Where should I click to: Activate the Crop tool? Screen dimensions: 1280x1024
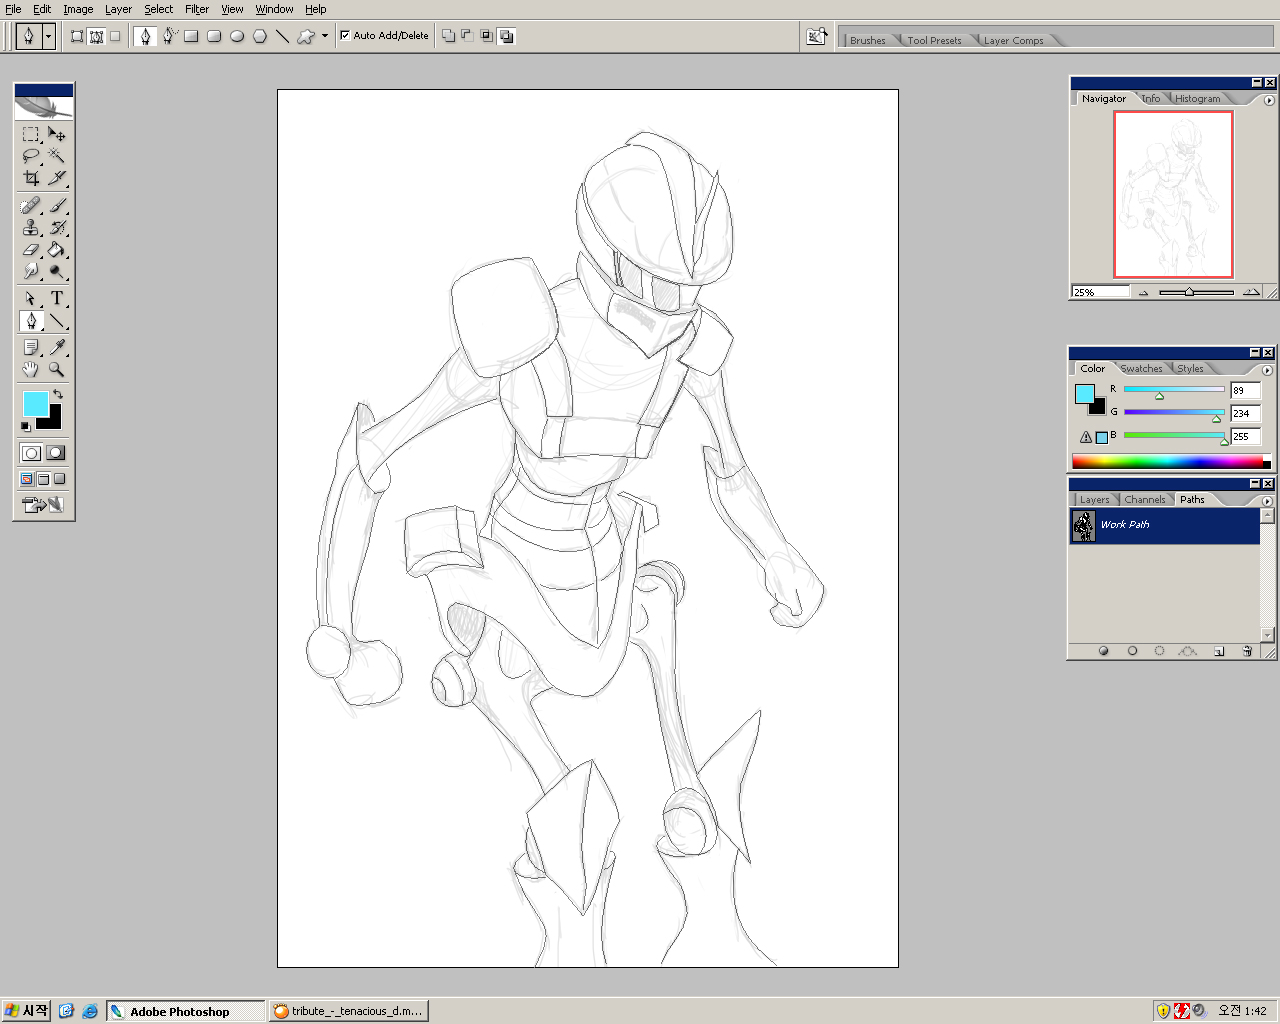[31, 178]
